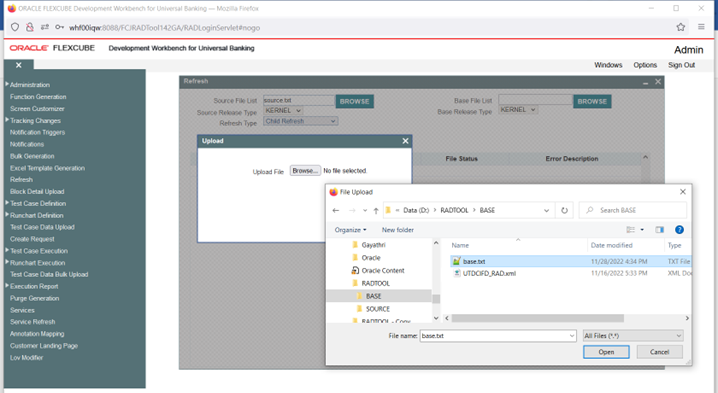
Task: Open the Organize menu
Action: click(x=350, y=229)
